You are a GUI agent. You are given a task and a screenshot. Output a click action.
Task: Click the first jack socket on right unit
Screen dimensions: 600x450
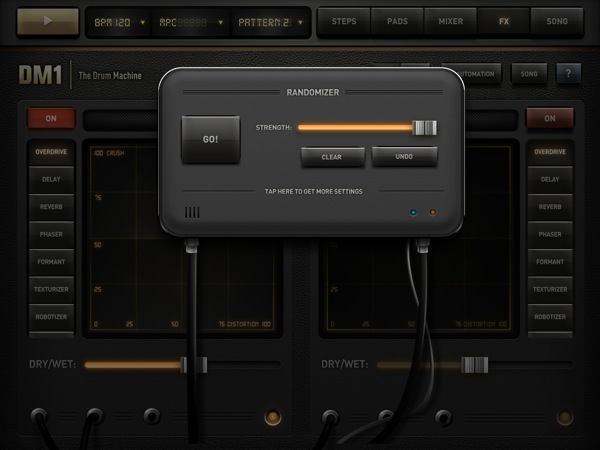(330, 417)
